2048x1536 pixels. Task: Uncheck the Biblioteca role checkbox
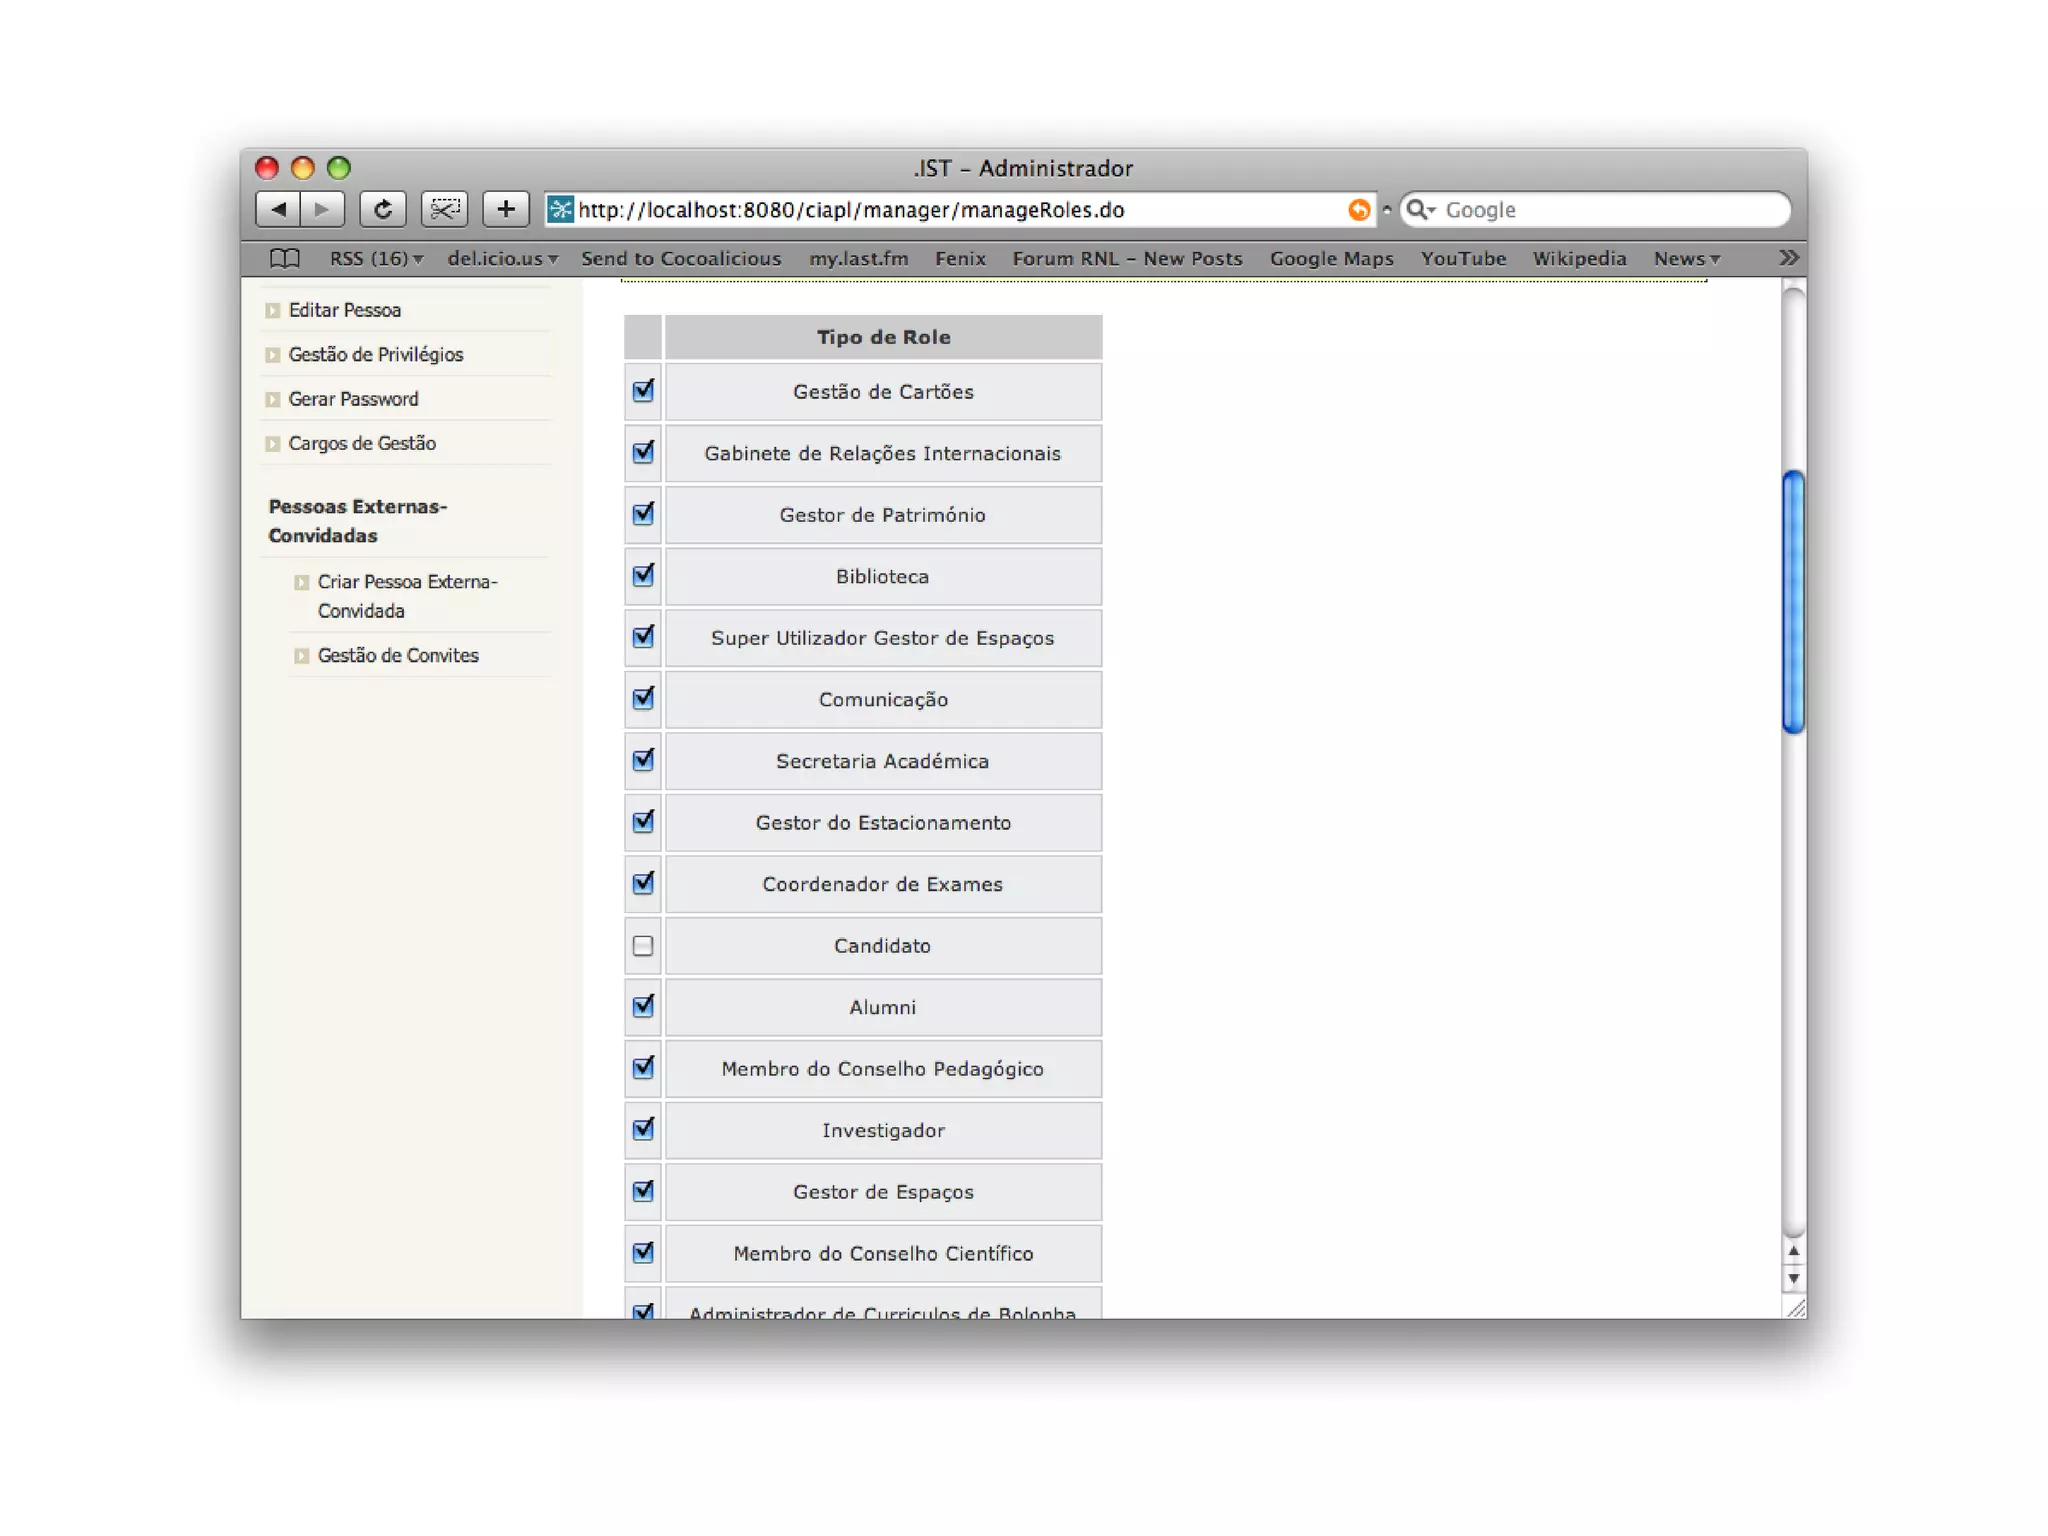(643, 576)
